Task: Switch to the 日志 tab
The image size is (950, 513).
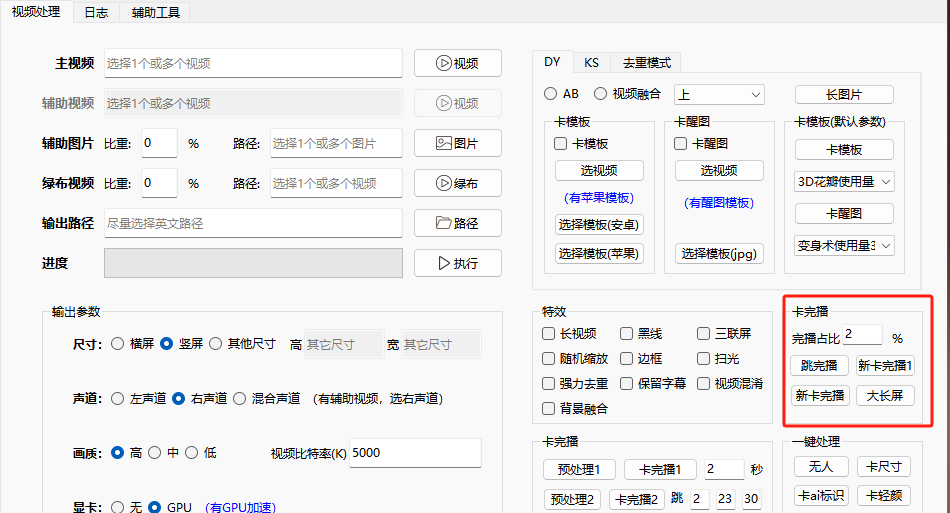Action: point(97,12)
